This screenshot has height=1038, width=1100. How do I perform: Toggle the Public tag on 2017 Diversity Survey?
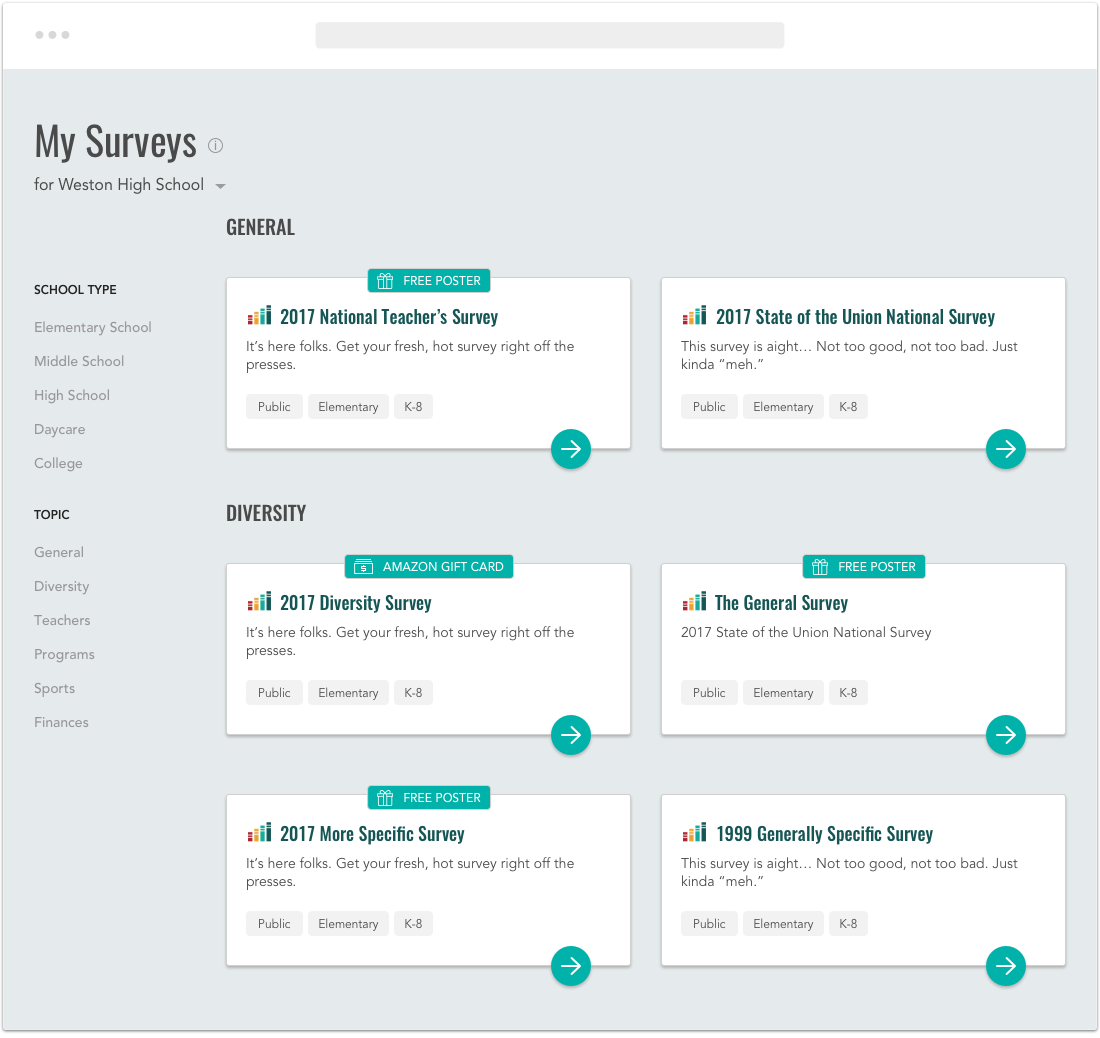click(274, 692)
